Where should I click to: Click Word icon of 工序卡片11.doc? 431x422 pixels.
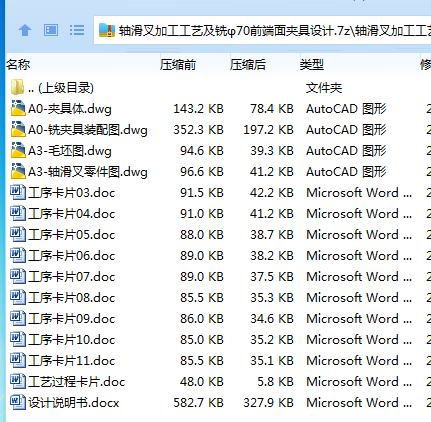(x=18, y=360)
